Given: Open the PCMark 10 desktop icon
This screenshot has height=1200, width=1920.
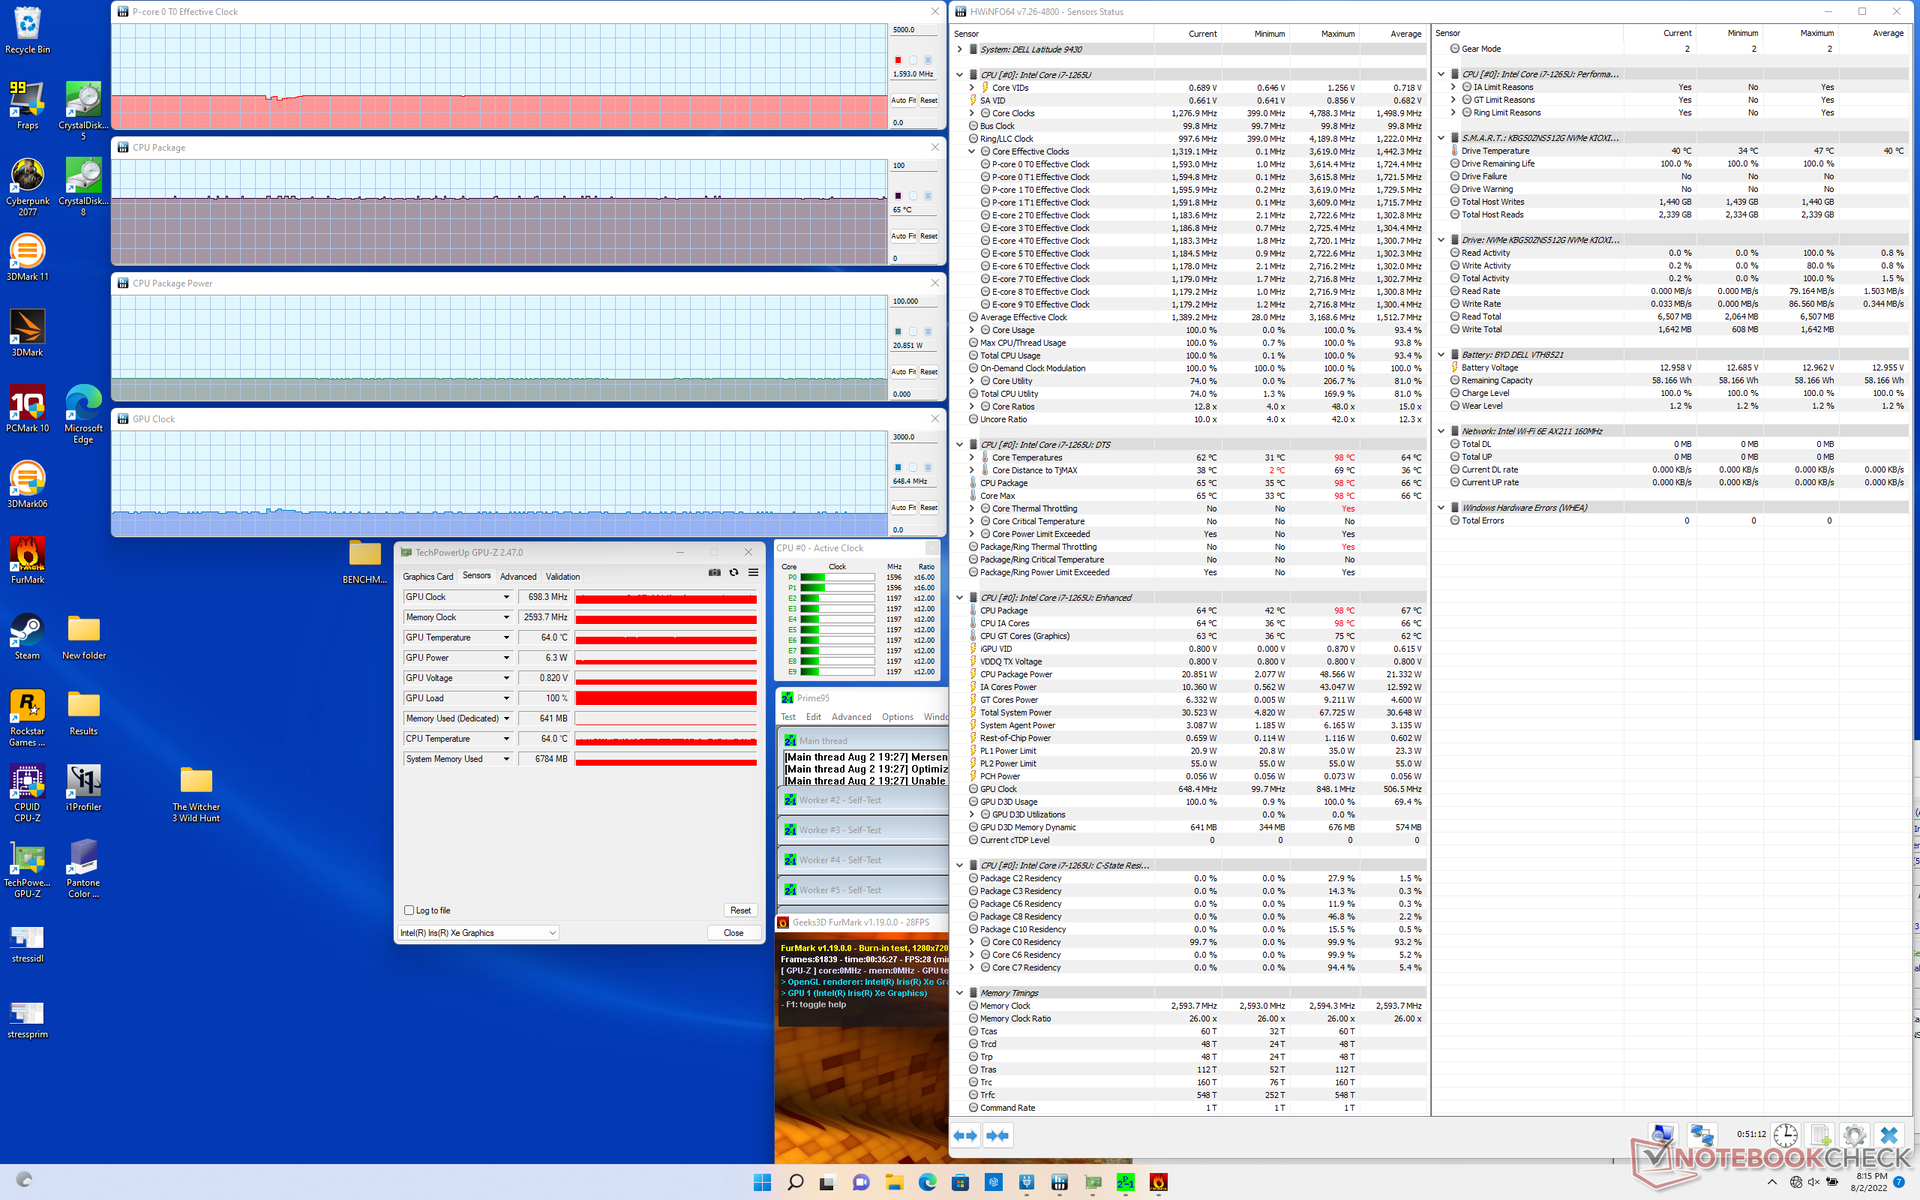Looking at the screenshot, I should click(x=27, y=408).
